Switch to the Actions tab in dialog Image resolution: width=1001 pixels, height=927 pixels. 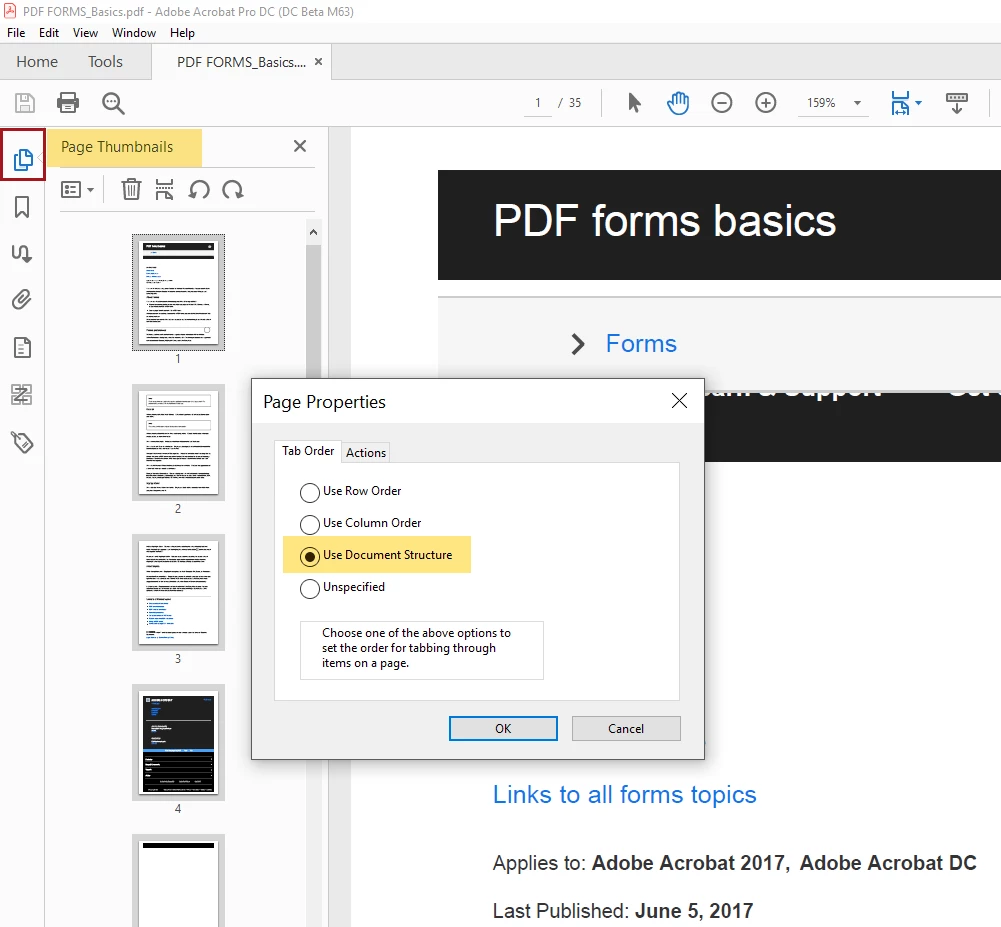coord(366,452)
